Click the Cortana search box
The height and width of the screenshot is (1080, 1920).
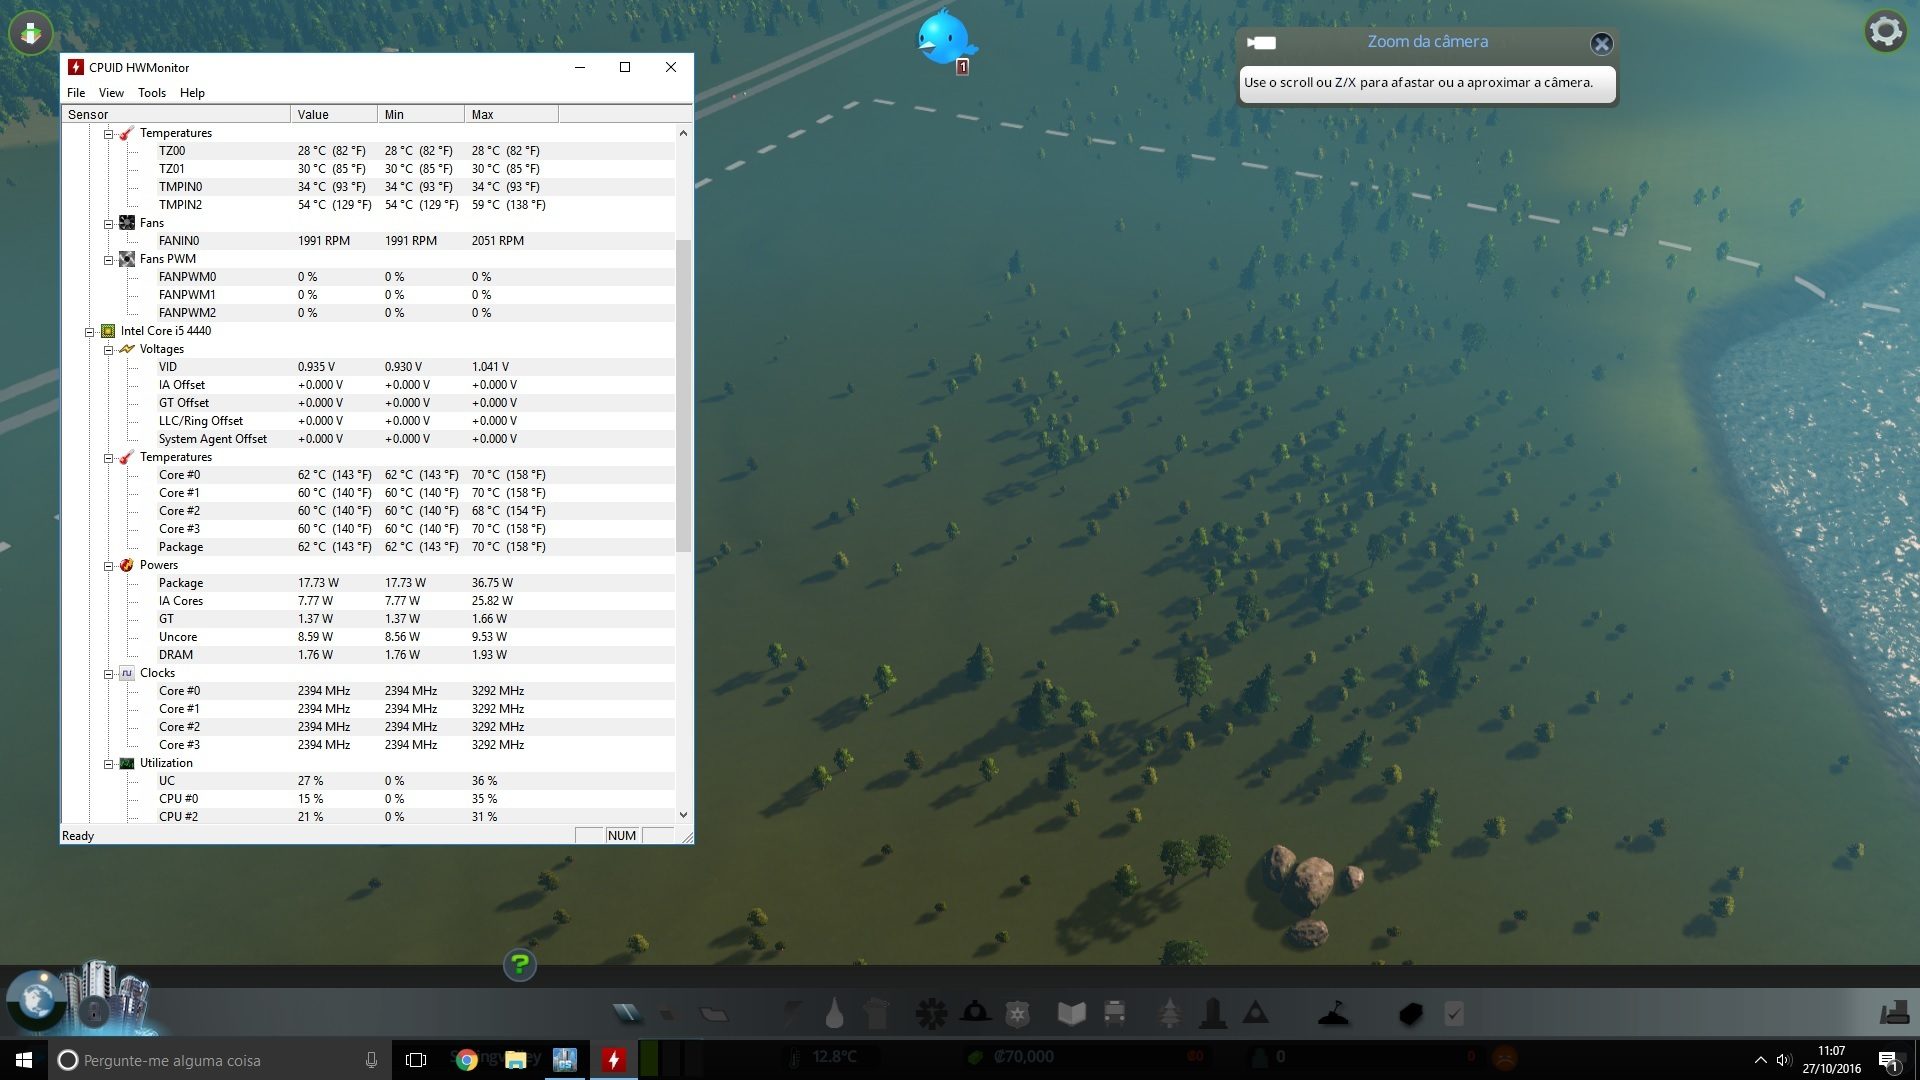(219, 1060)
